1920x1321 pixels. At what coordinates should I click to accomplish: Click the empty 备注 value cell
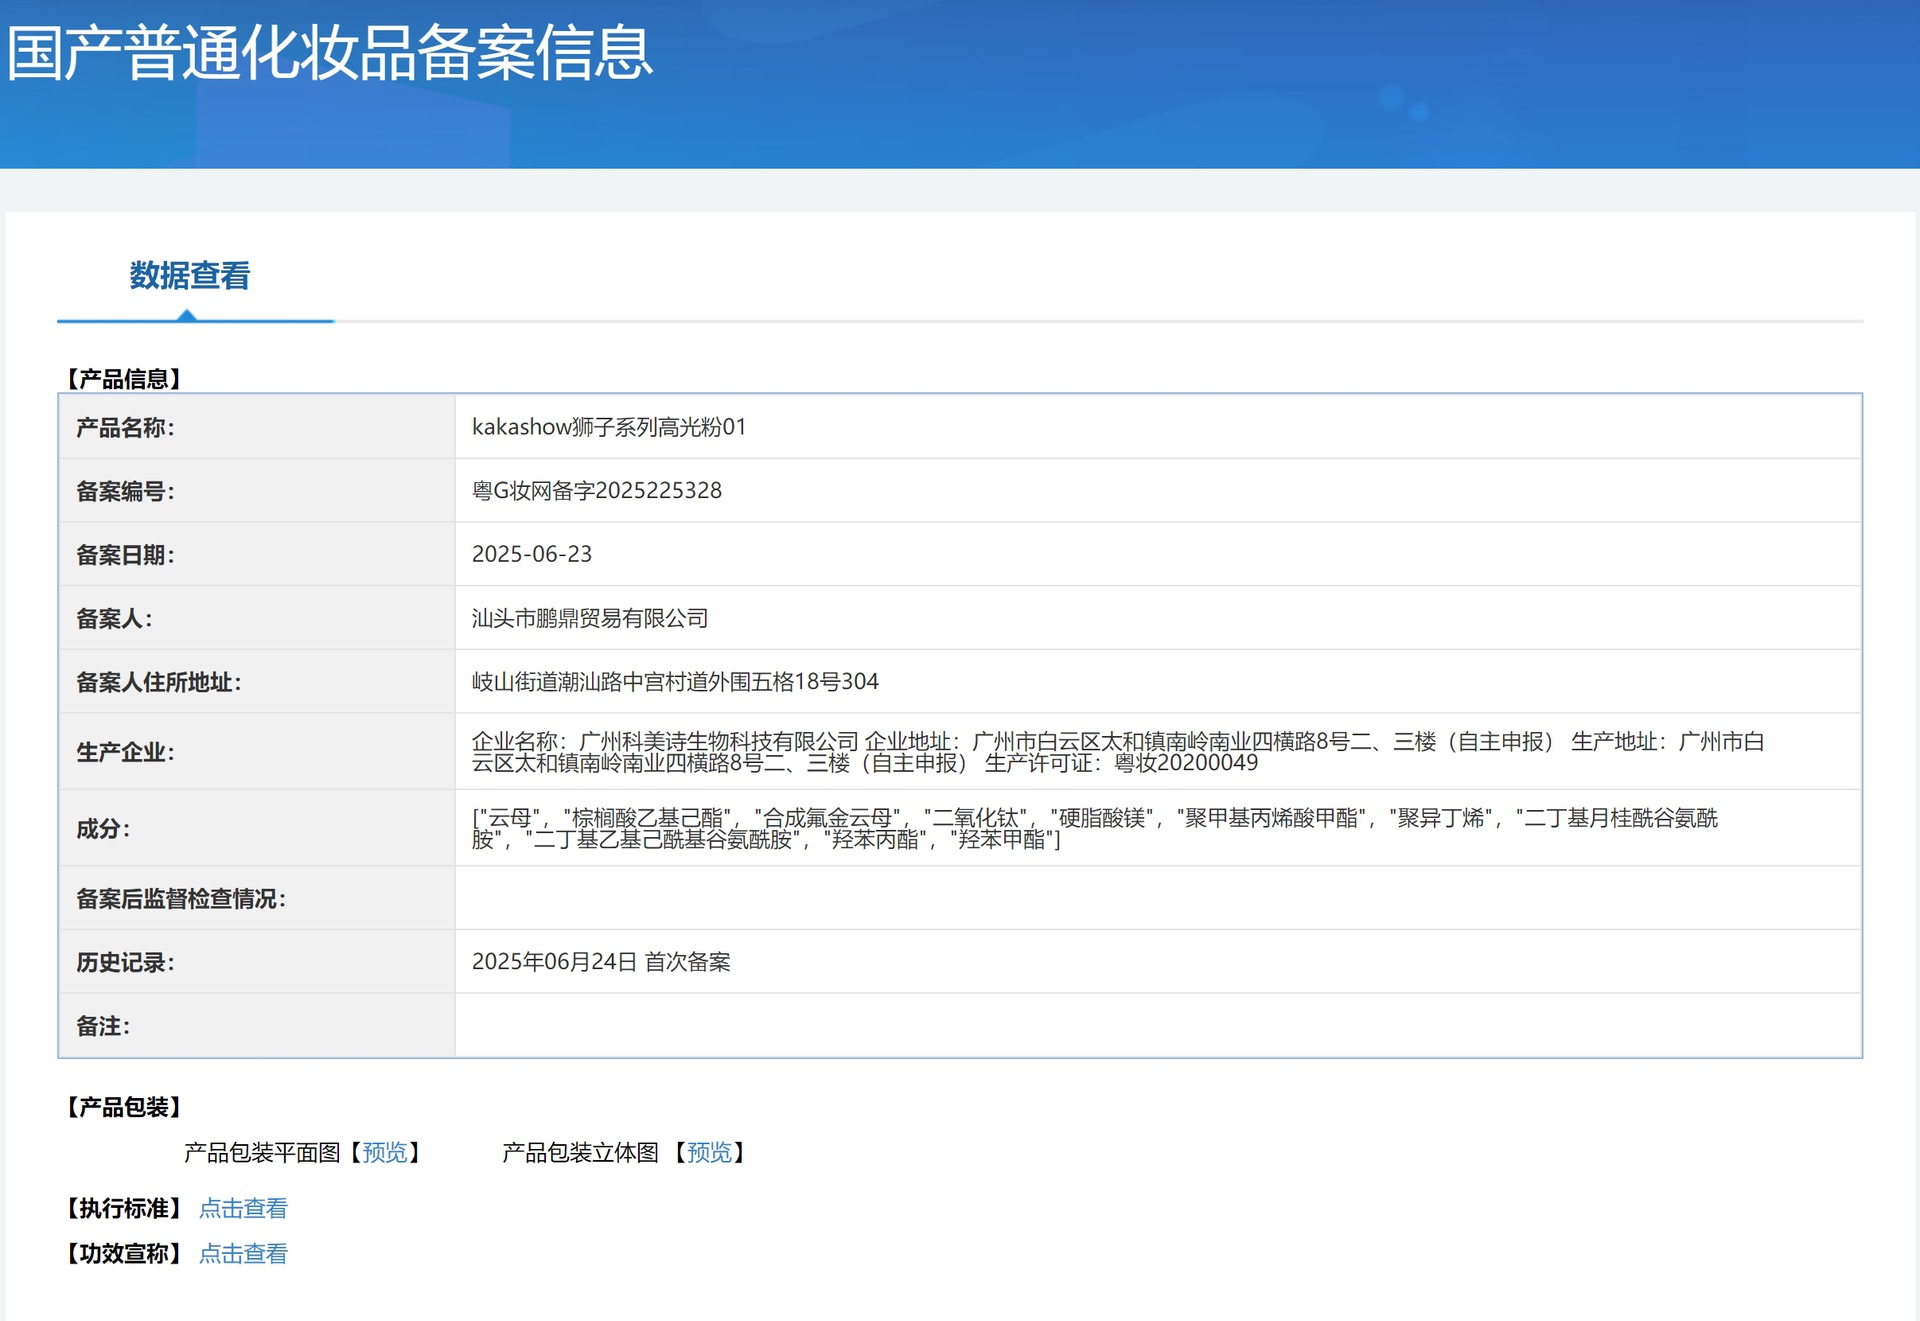point(1157,1026)
